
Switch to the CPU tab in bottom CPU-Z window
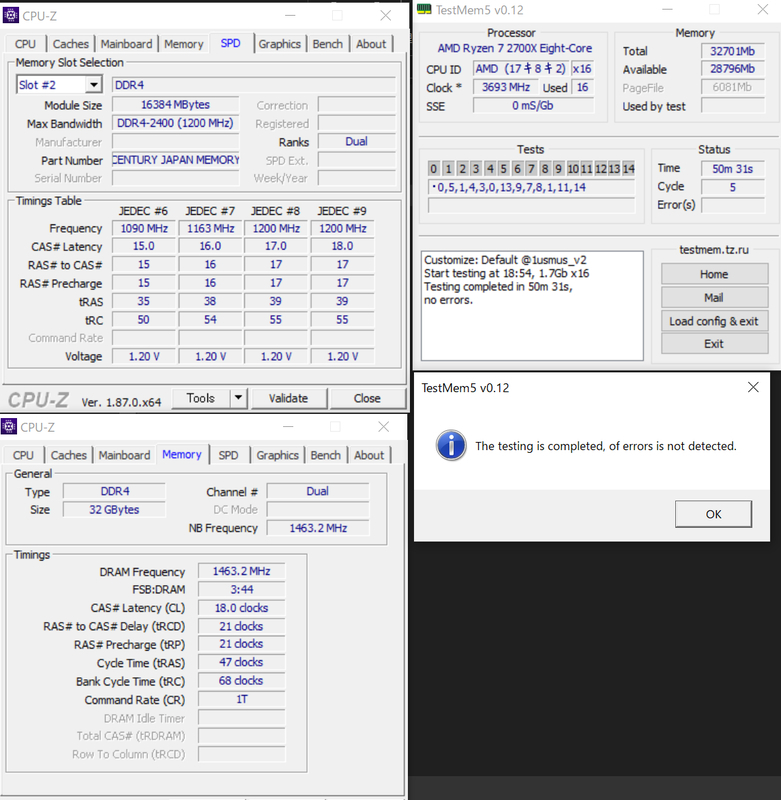click(23, 455)
